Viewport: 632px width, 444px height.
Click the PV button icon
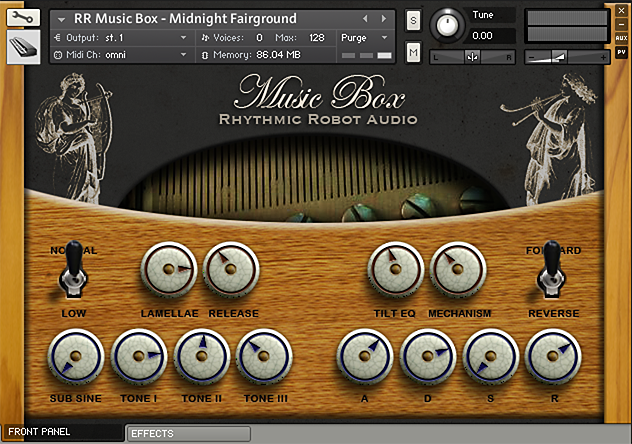[x=621, y=52]
